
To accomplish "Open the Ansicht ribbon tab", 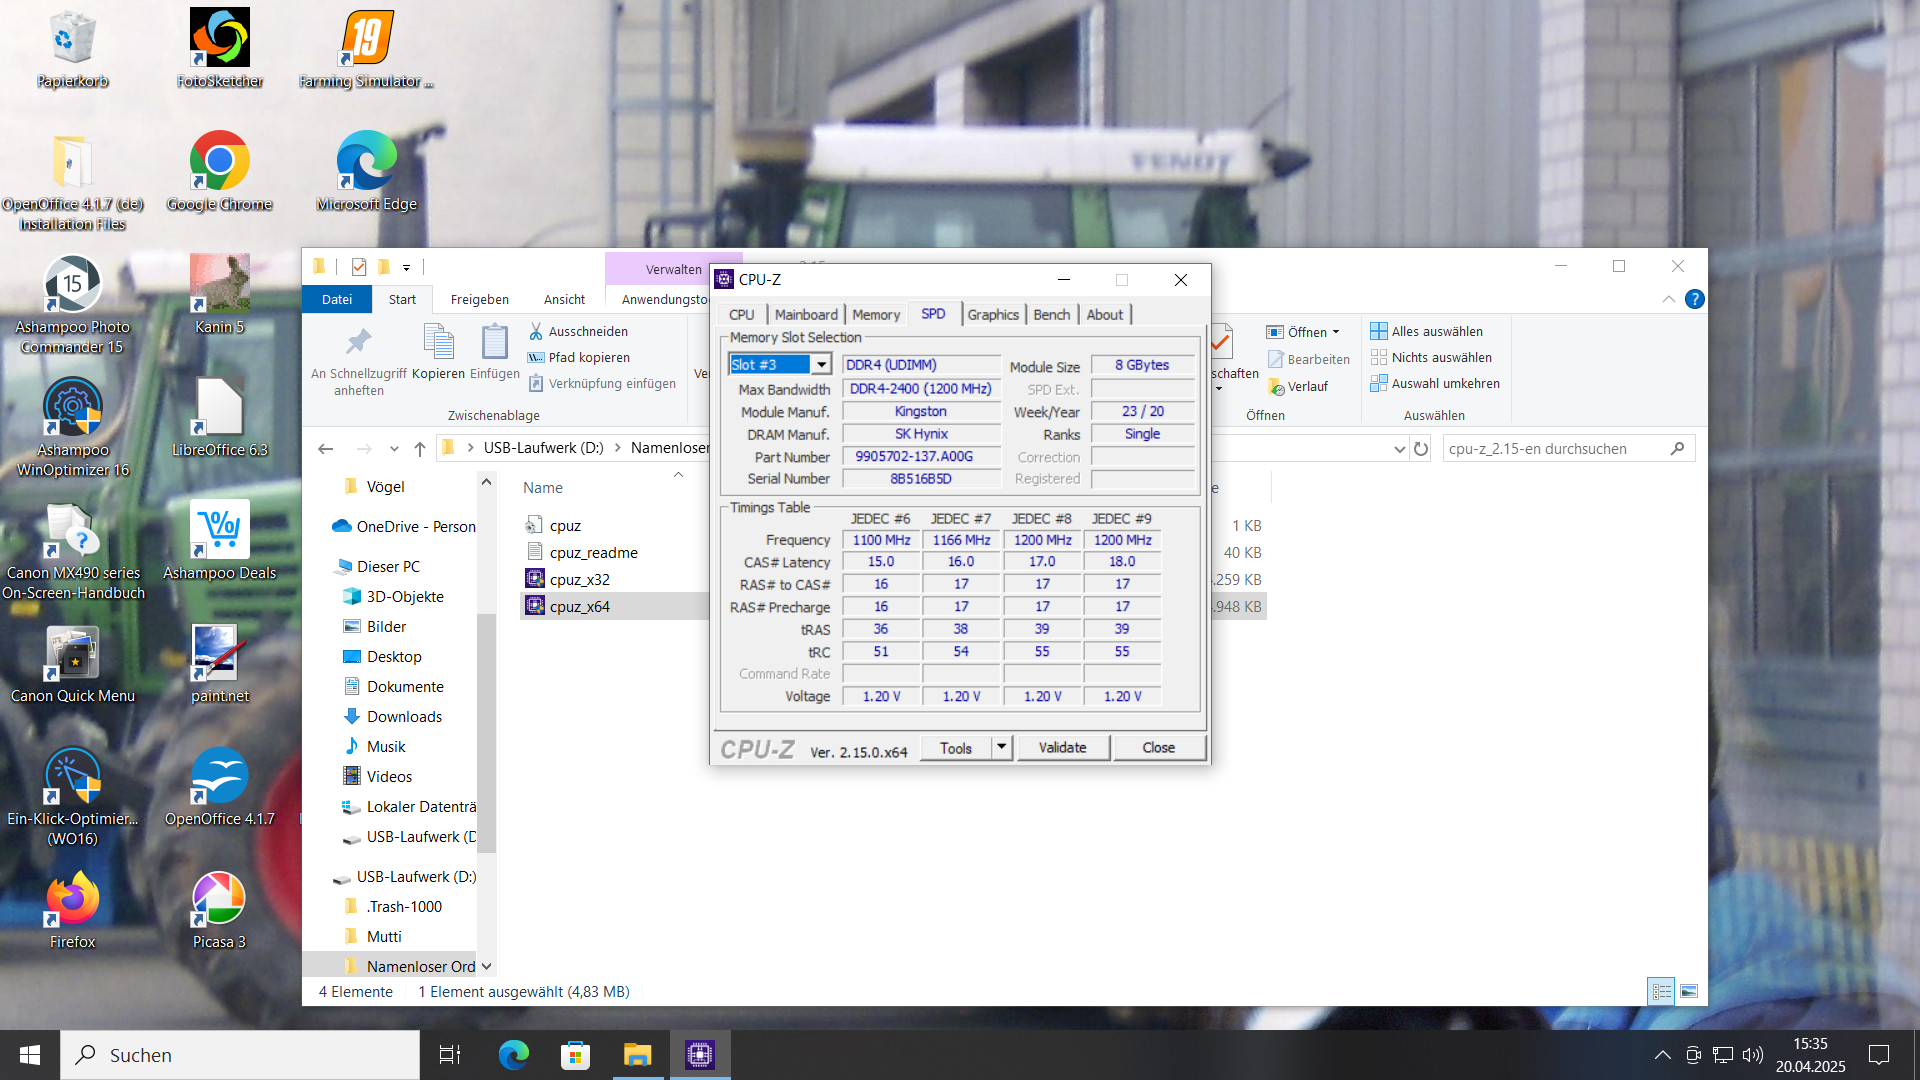I will point(564,299).
